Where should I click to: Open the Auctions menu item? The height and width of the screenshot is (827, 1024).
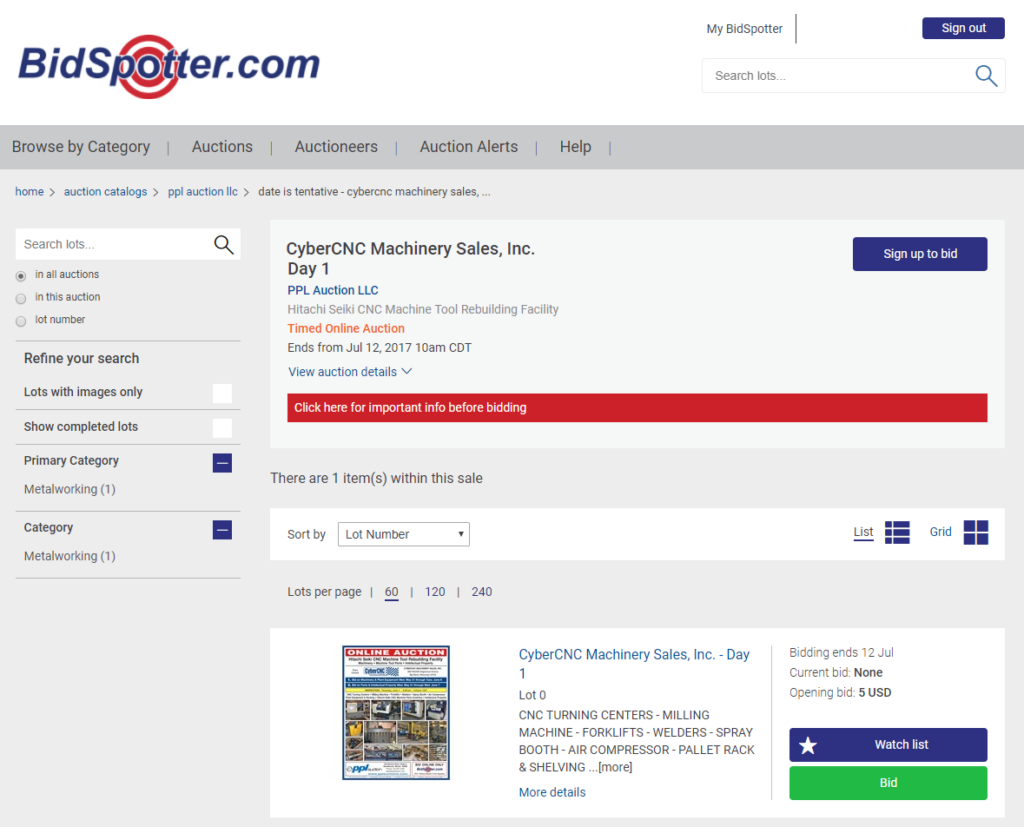pos(222,146)
